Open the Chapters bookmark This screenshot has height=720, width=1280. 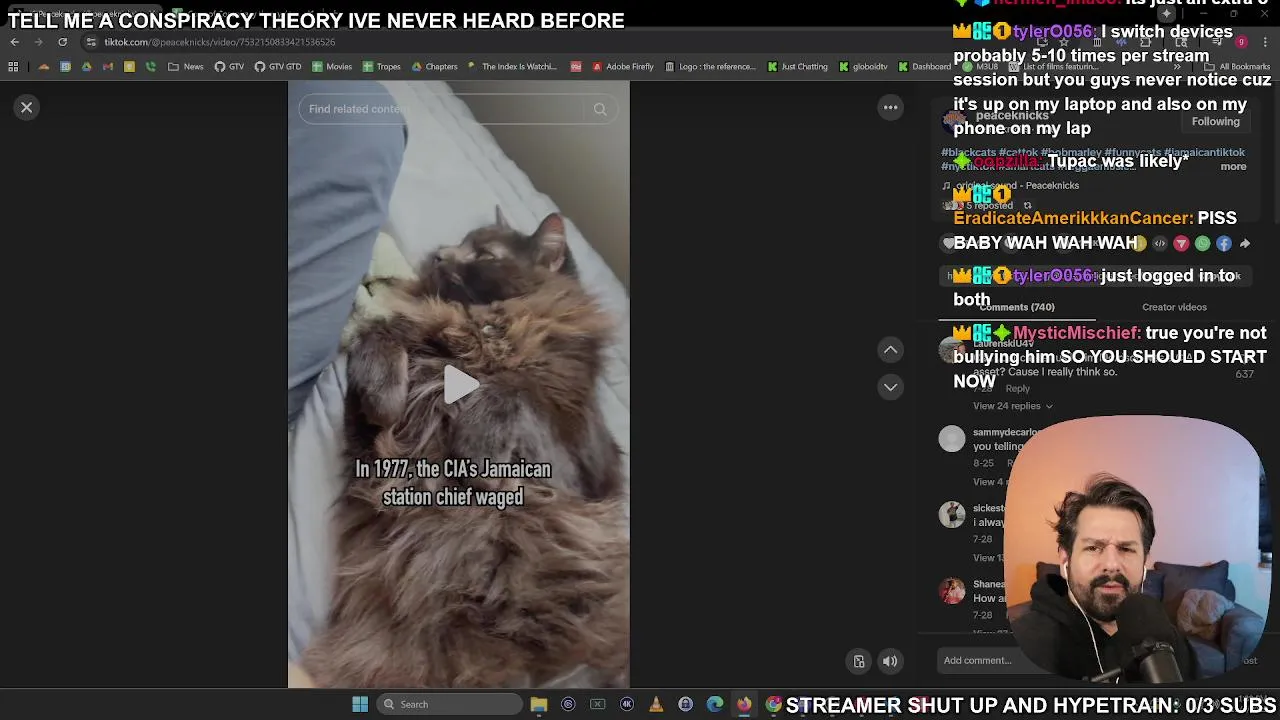(434, 67)
